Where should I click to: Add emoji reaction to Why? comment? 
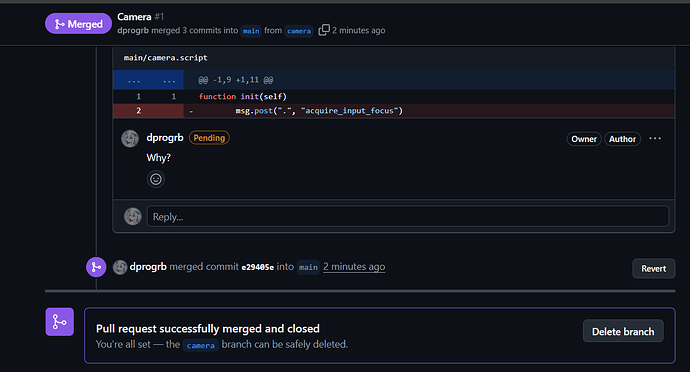(156, 179)
